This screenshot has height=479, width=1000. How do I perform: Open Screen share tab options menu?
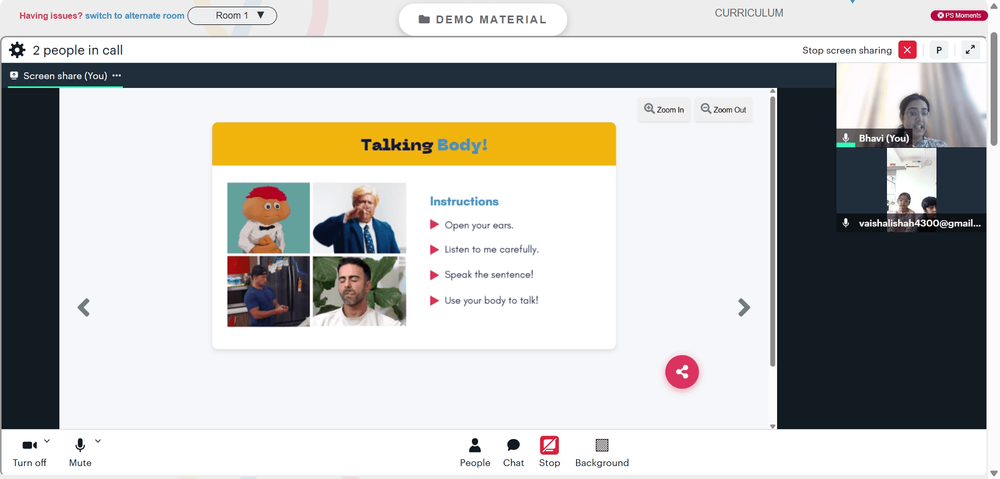(x=117, y=76)
